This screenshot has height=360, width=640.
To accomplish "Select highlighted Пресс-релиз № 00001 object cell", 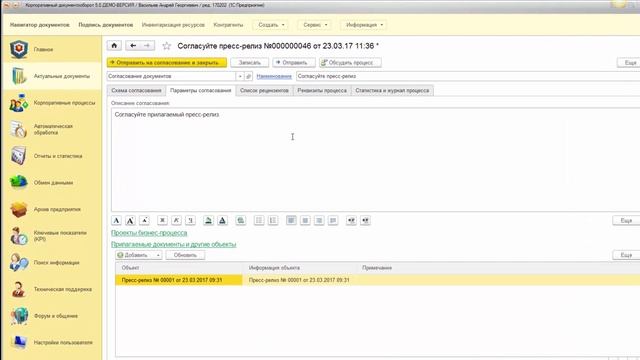I will pos(179,280).
